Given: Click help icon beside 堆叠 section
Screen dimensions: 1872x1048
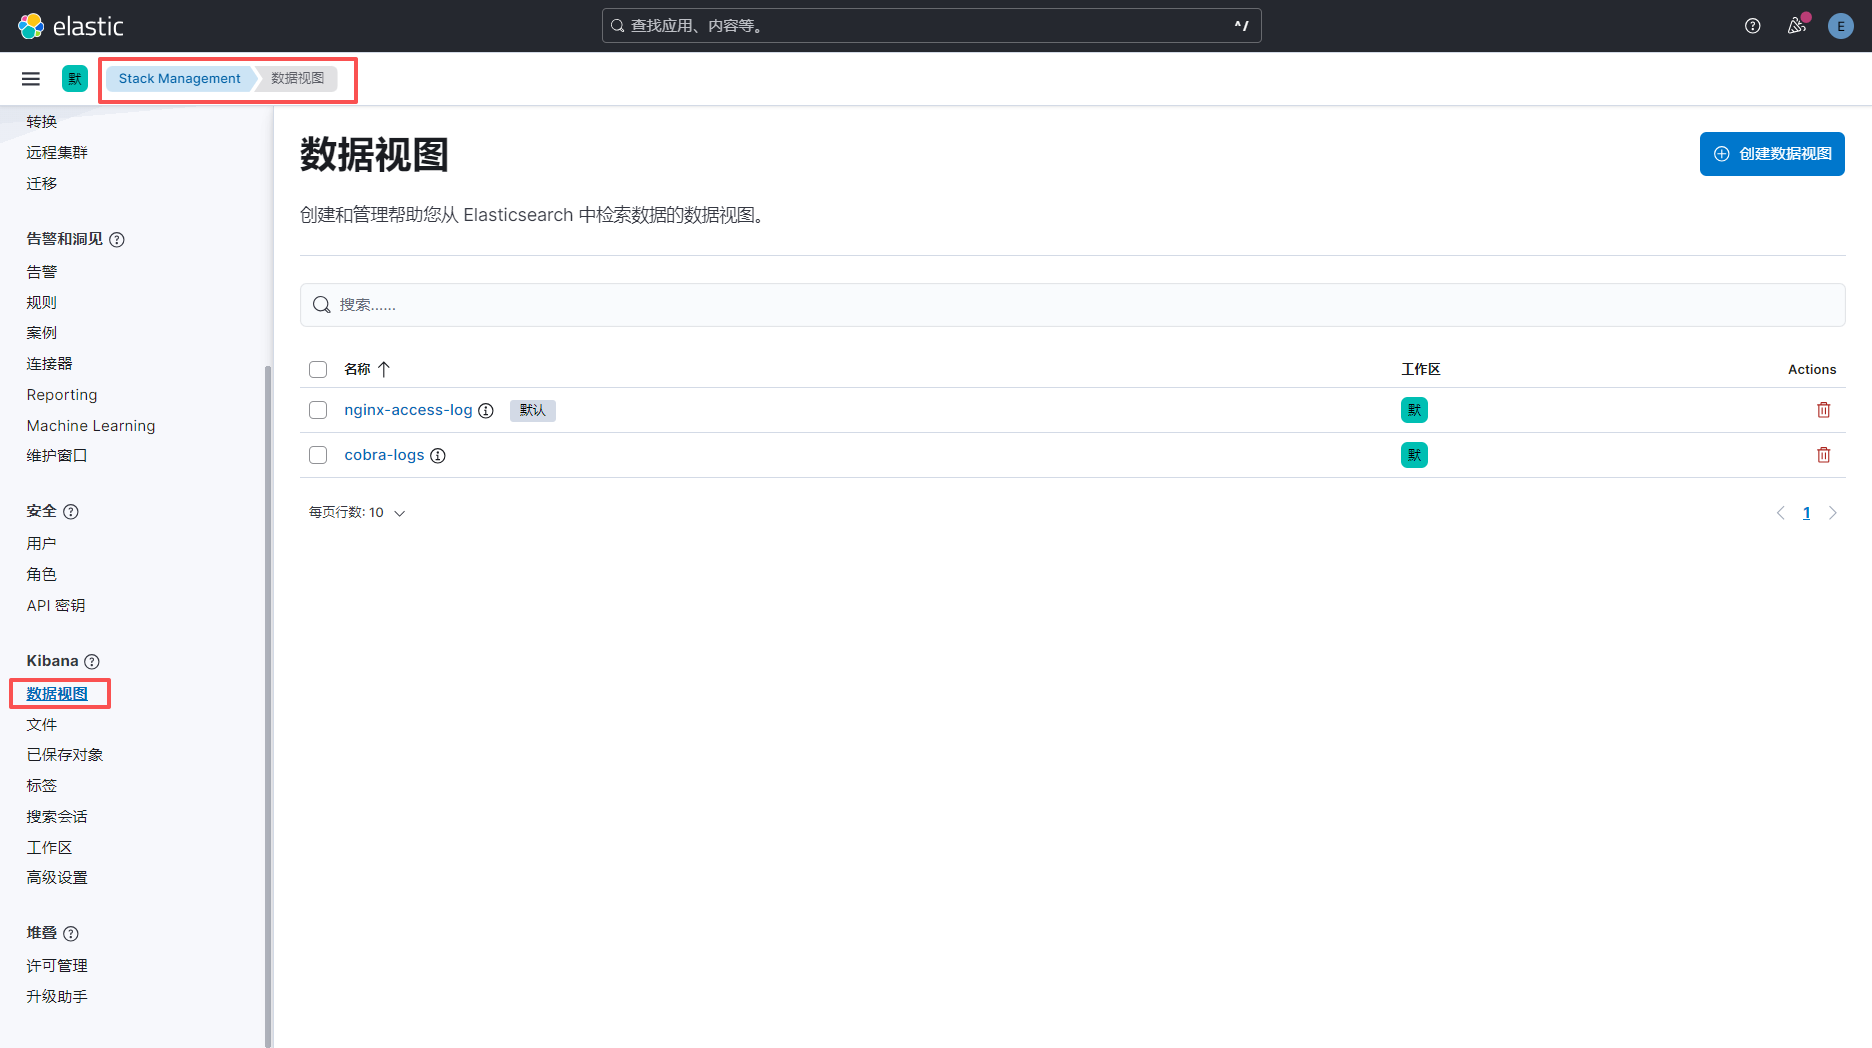Looking at the screenshot, I should tap(71, 934).
